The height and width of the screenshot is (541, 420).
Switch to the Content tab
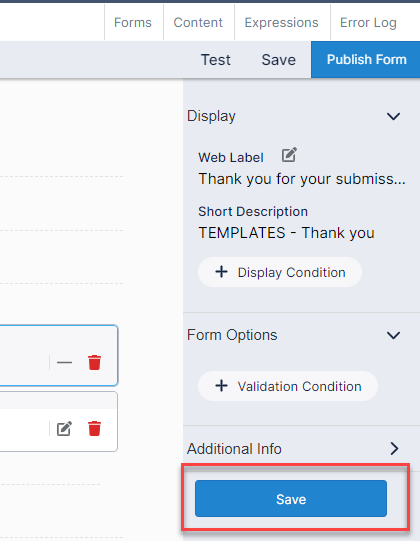[x=198, y=22]
